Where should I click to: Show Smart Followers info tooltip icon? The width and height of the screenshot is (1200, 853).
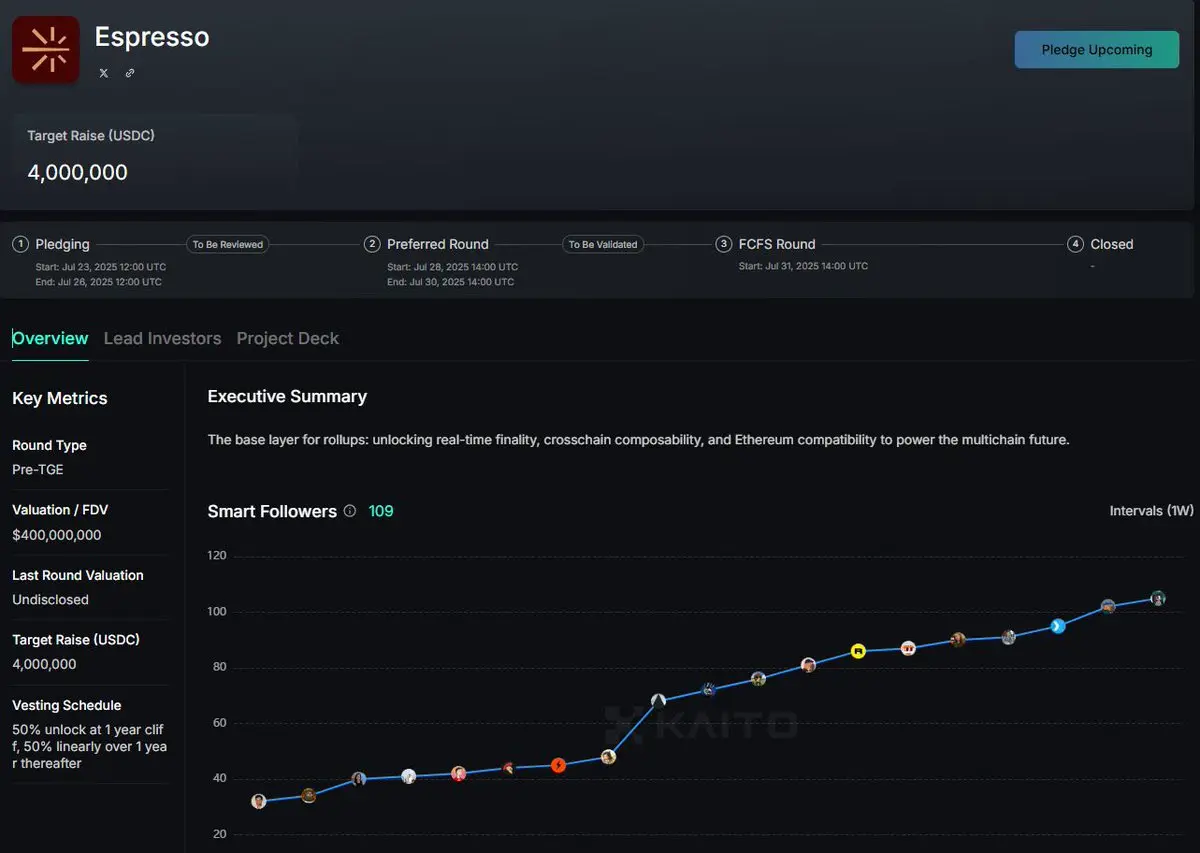click(x=350, y=511)
